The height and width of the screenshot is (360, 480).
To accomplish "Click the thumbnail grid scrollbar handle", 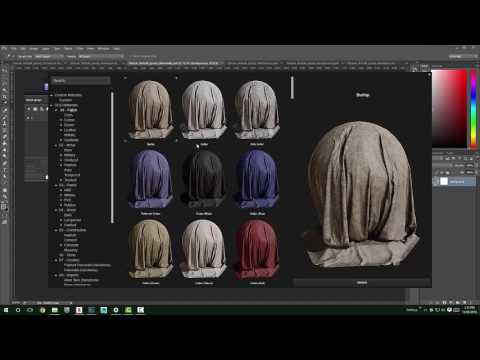I will pyautogui.click(x=292, y=87).
